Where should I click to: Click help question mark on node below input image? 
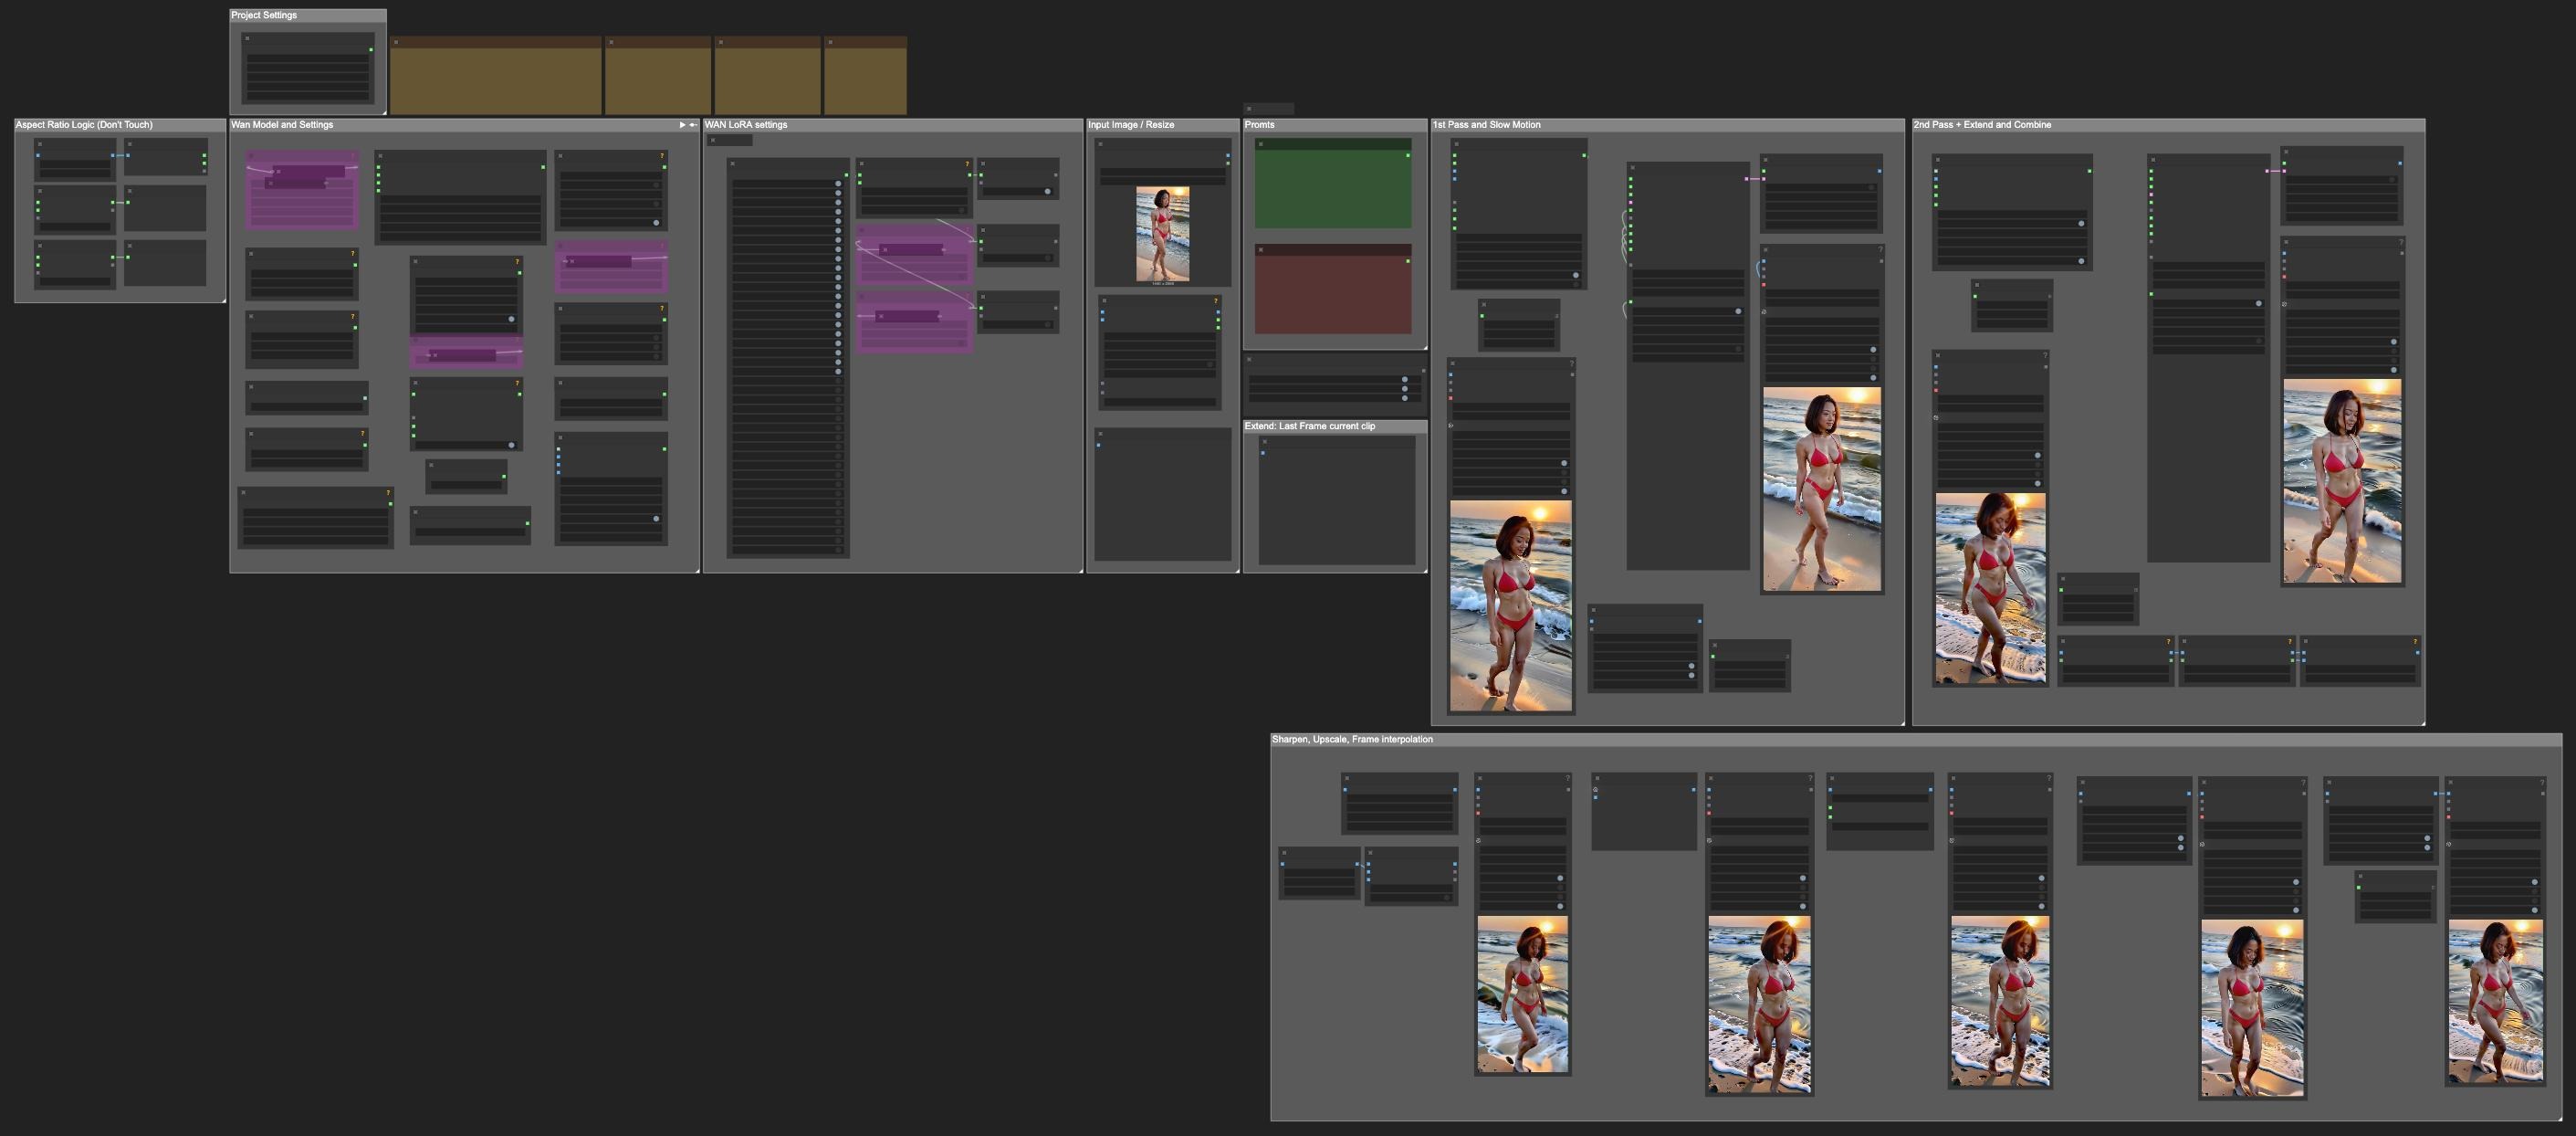[x=1216, y=300]
